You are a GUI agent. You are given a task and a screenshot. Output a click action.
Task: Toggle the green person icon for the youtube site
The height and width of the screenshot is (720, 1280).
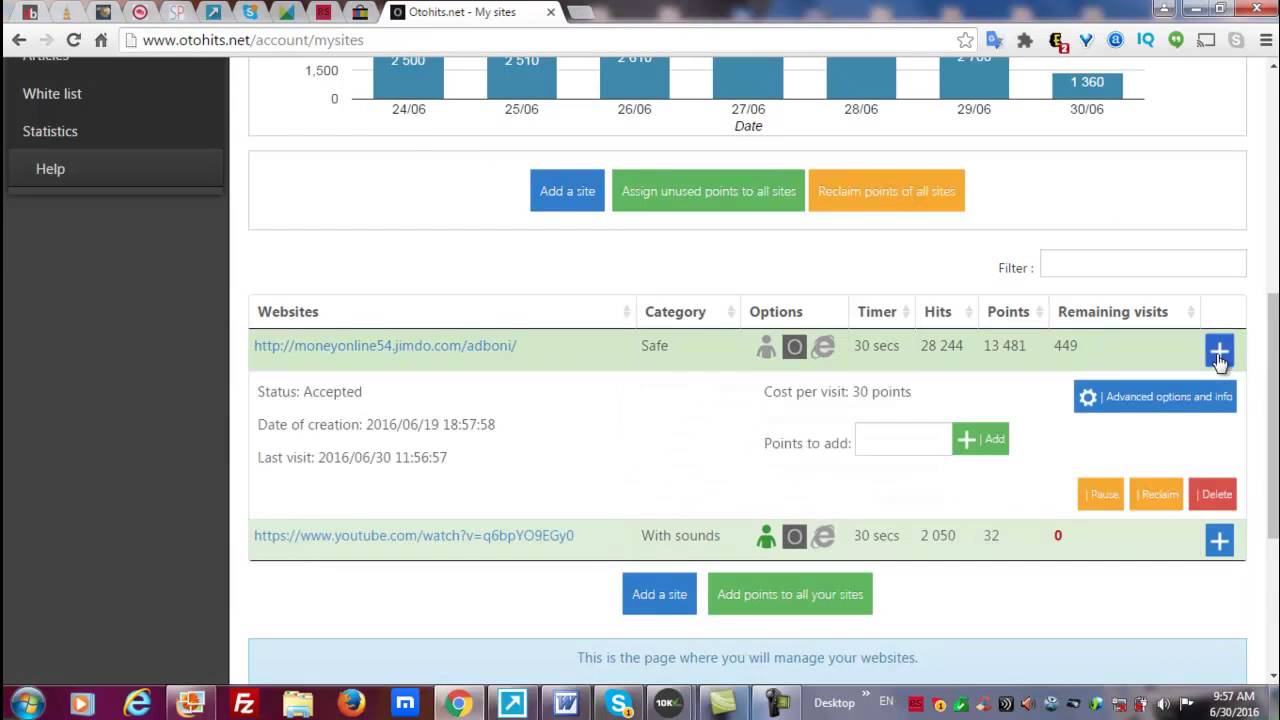click(766, 537)
